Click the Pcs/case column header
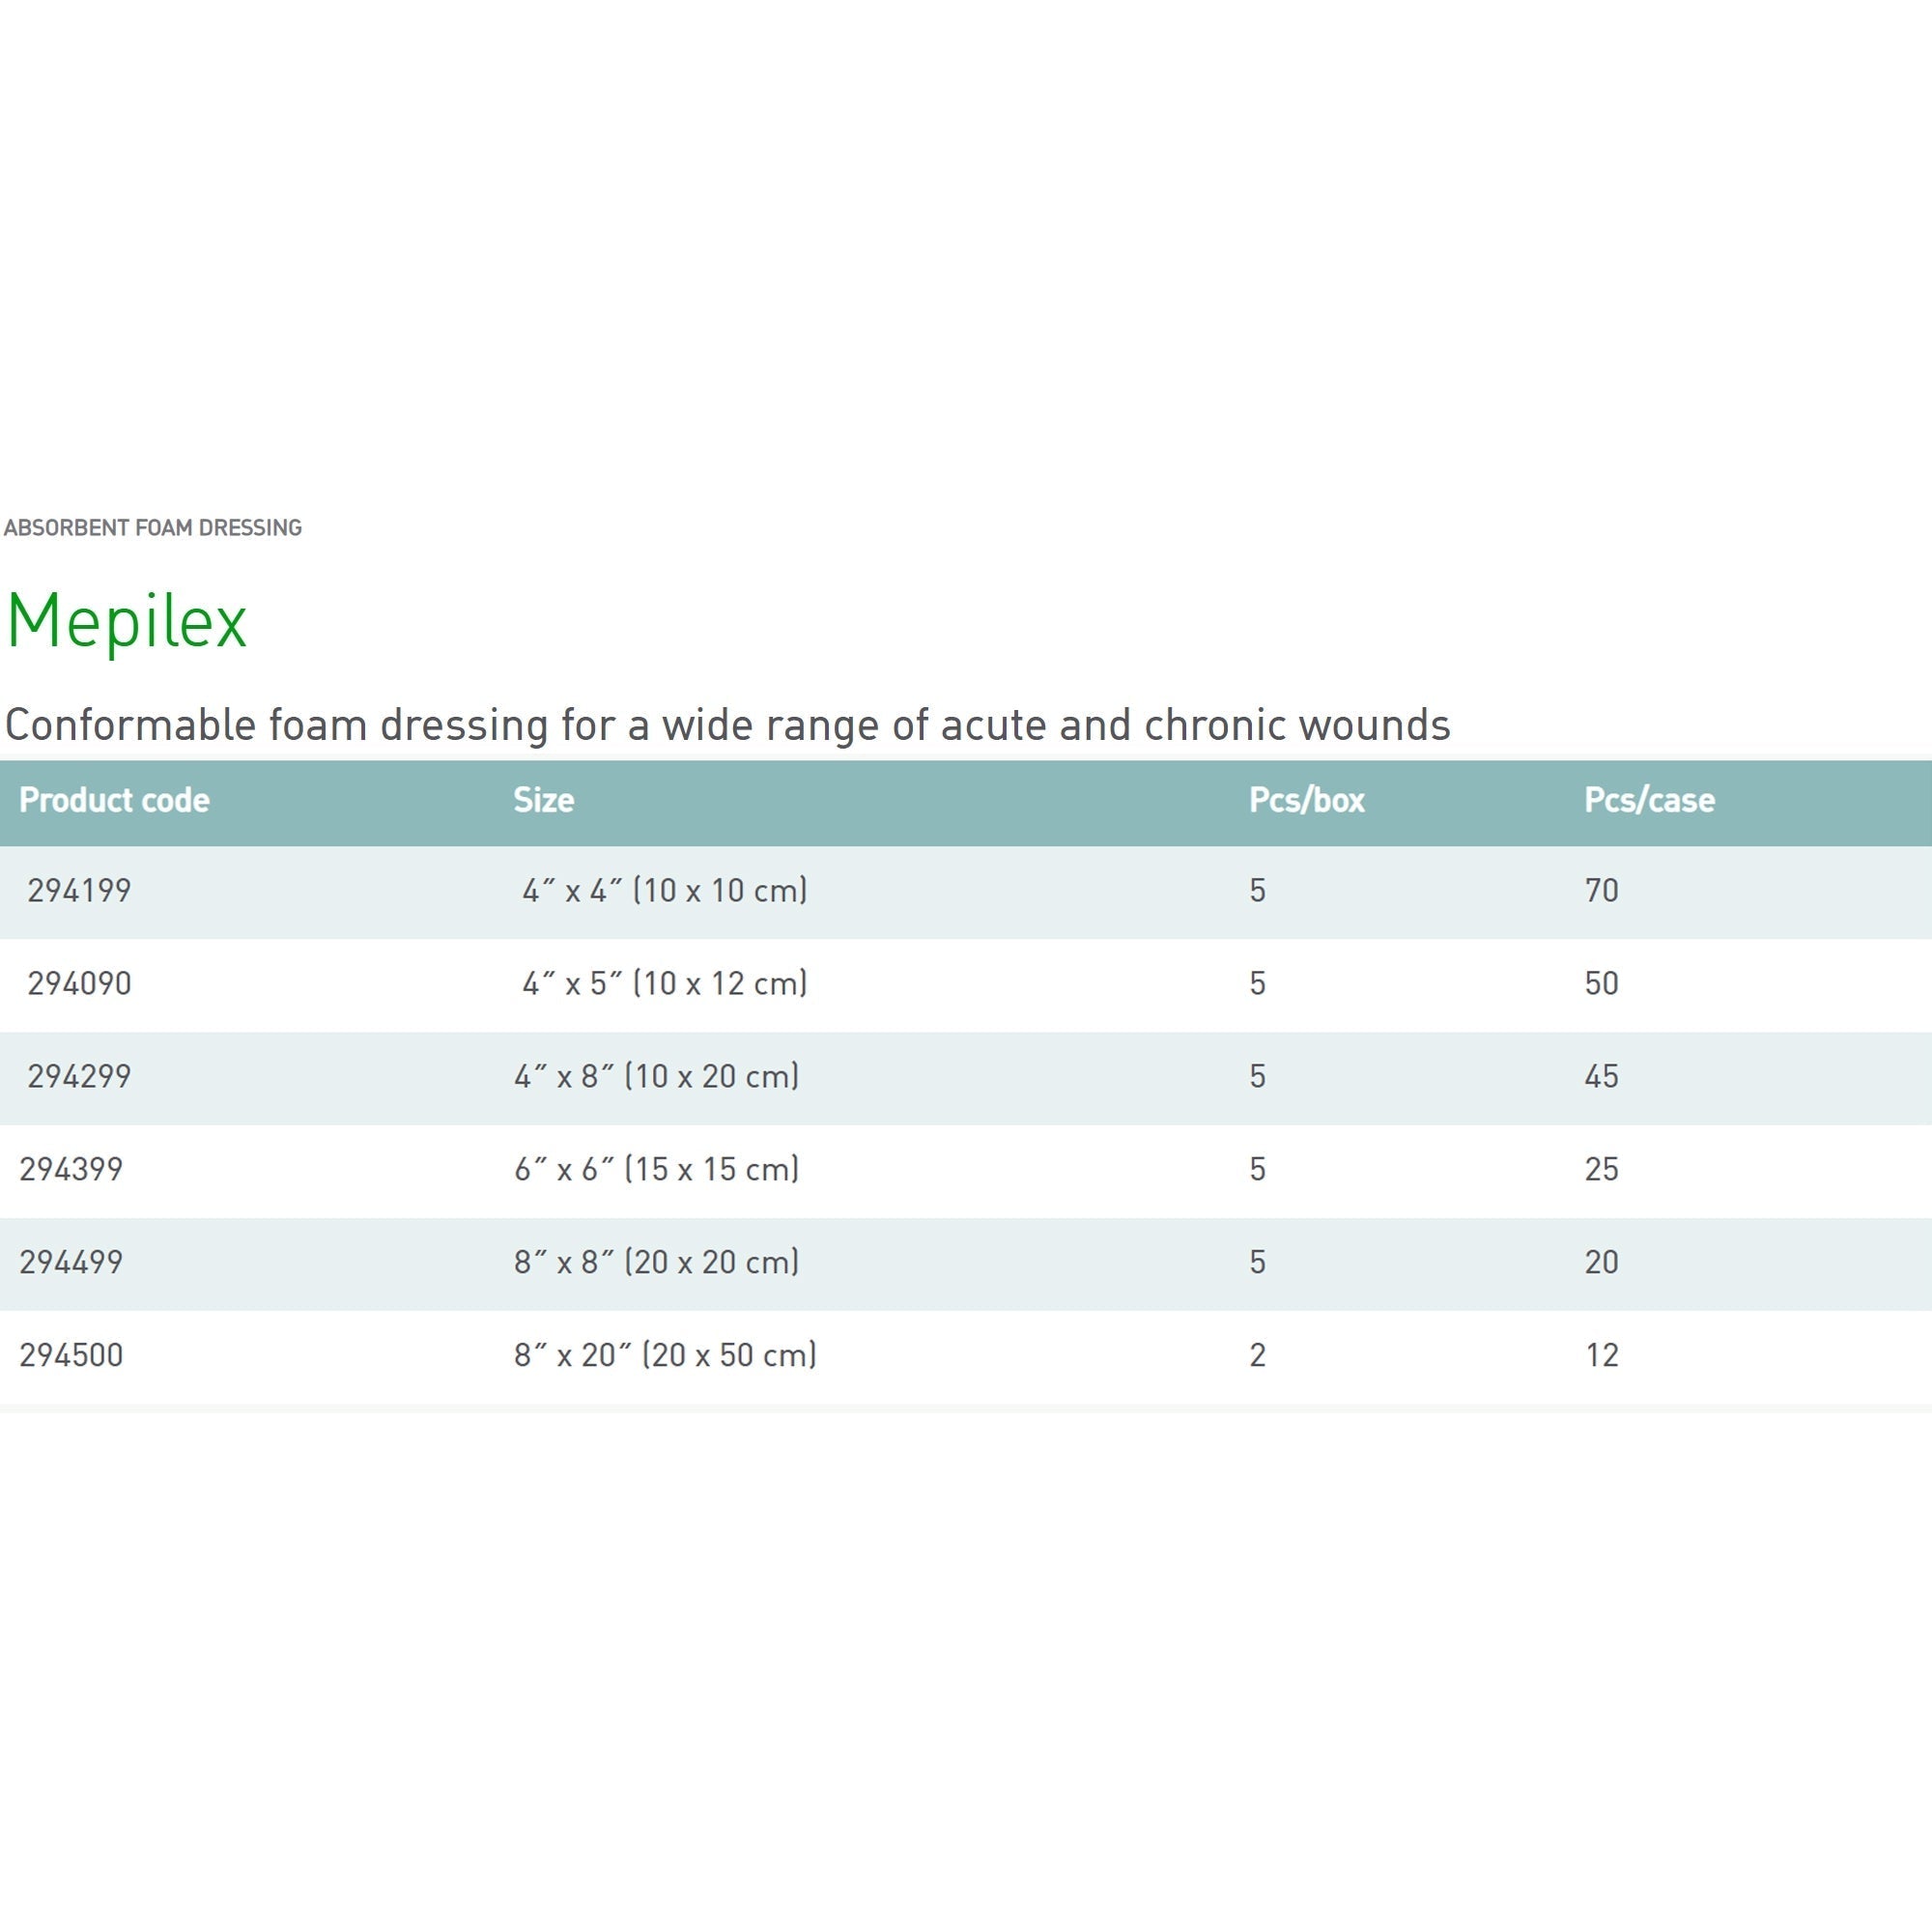 click(x=1650, y=798)
